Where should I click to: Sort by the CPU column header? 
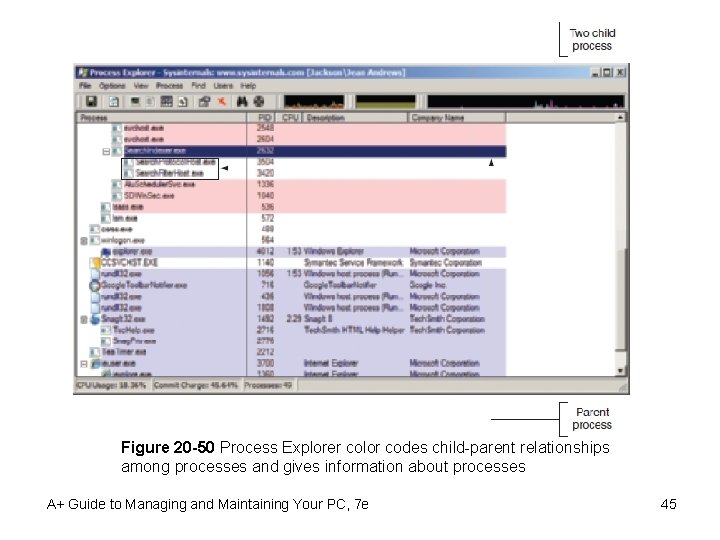[290, 118]
